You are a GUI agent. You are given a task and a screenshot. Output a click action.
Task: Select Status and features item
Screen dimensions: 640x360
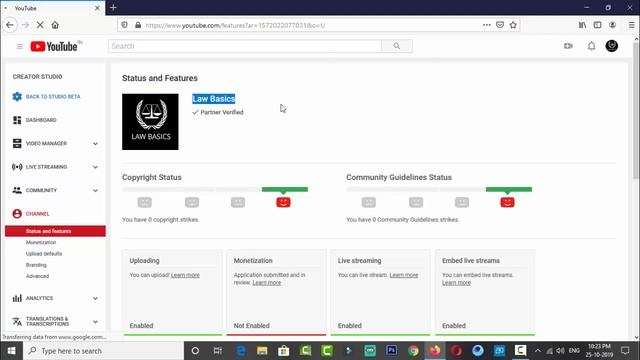tap(55, 231)
